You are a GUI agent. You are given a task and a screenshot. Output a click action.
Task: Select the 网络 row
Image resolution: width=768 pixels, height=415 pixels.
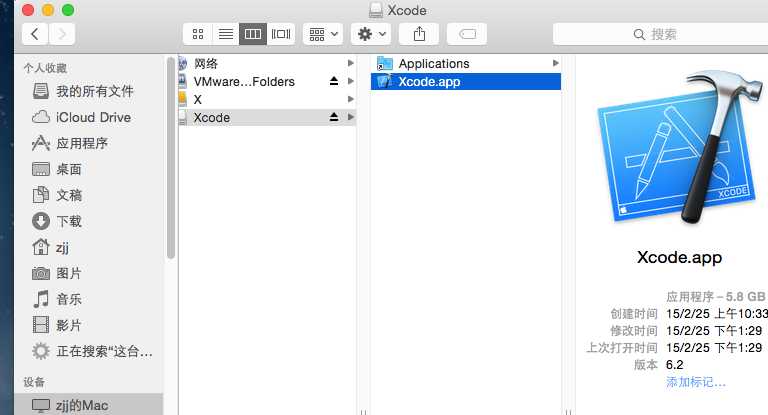267,63
